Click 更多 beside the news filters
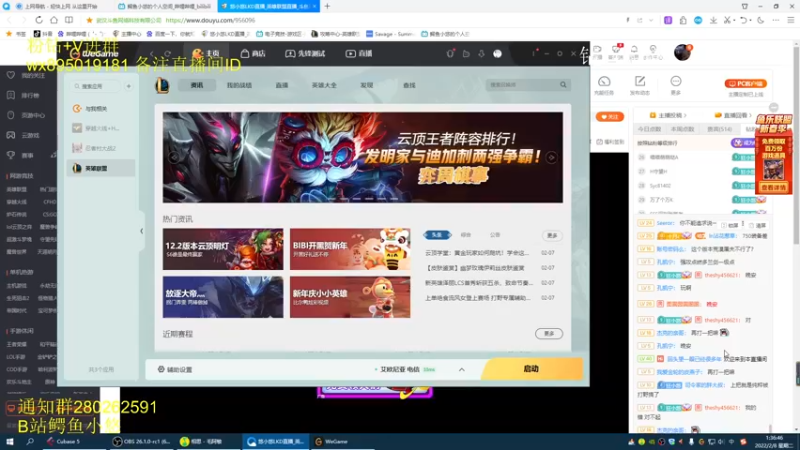 552,235
